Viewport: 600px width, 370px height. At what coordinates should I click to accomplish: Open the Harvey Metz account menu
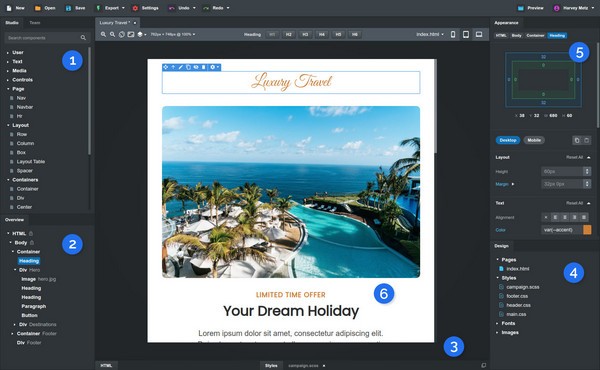pos(574,8)
